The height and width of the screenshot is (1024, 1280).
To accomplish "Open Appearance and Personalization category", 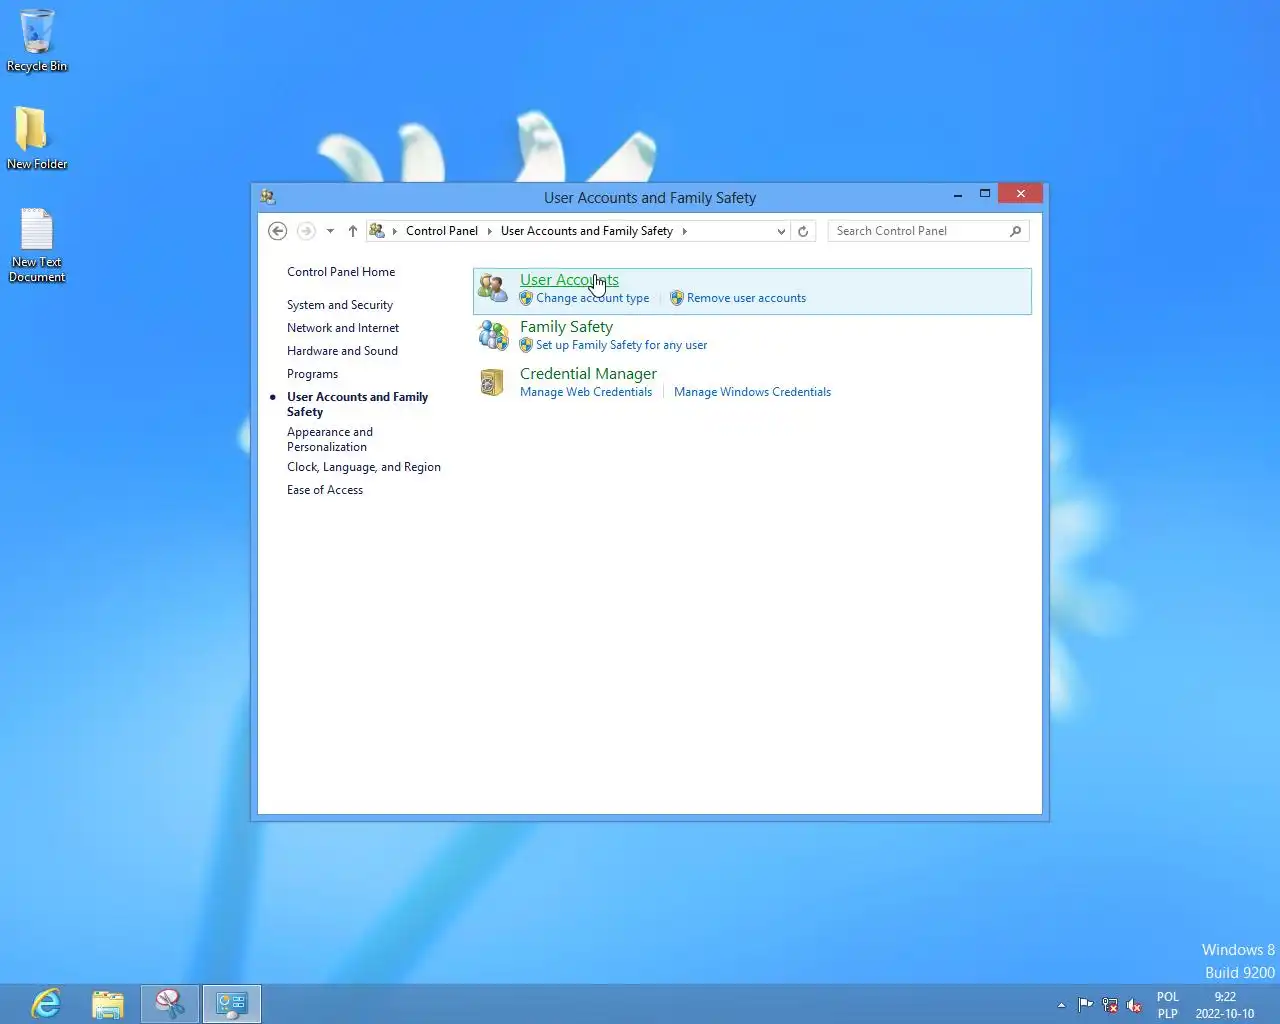I will click(330, 439).
